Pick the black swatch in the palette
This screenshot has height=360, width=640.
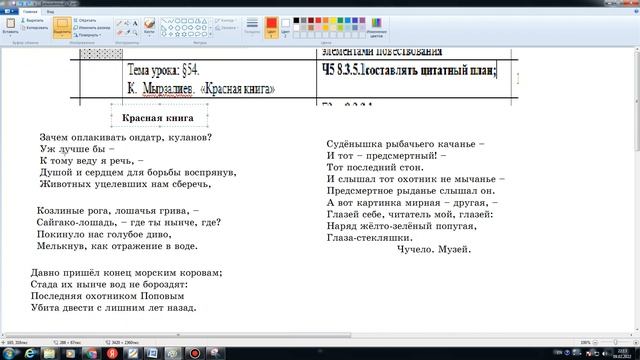click(x=296, y=20)
